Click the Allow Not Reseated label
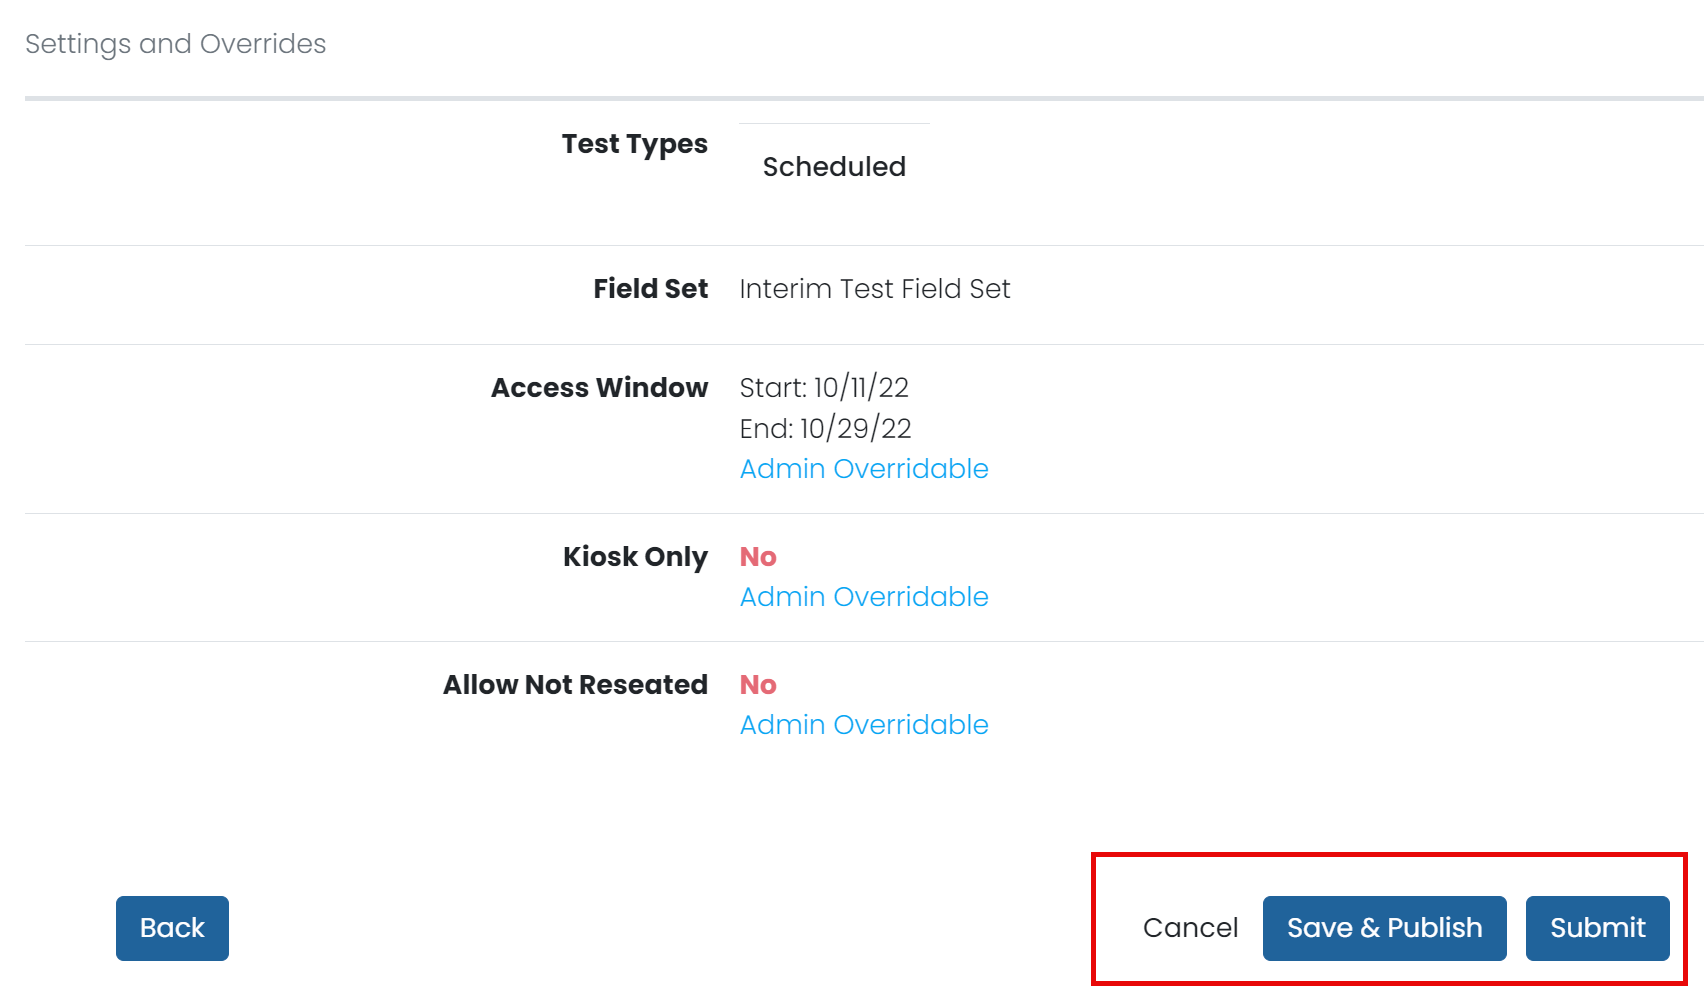This screenshot has height=1000, width=1704. click(x=575, y=685)
